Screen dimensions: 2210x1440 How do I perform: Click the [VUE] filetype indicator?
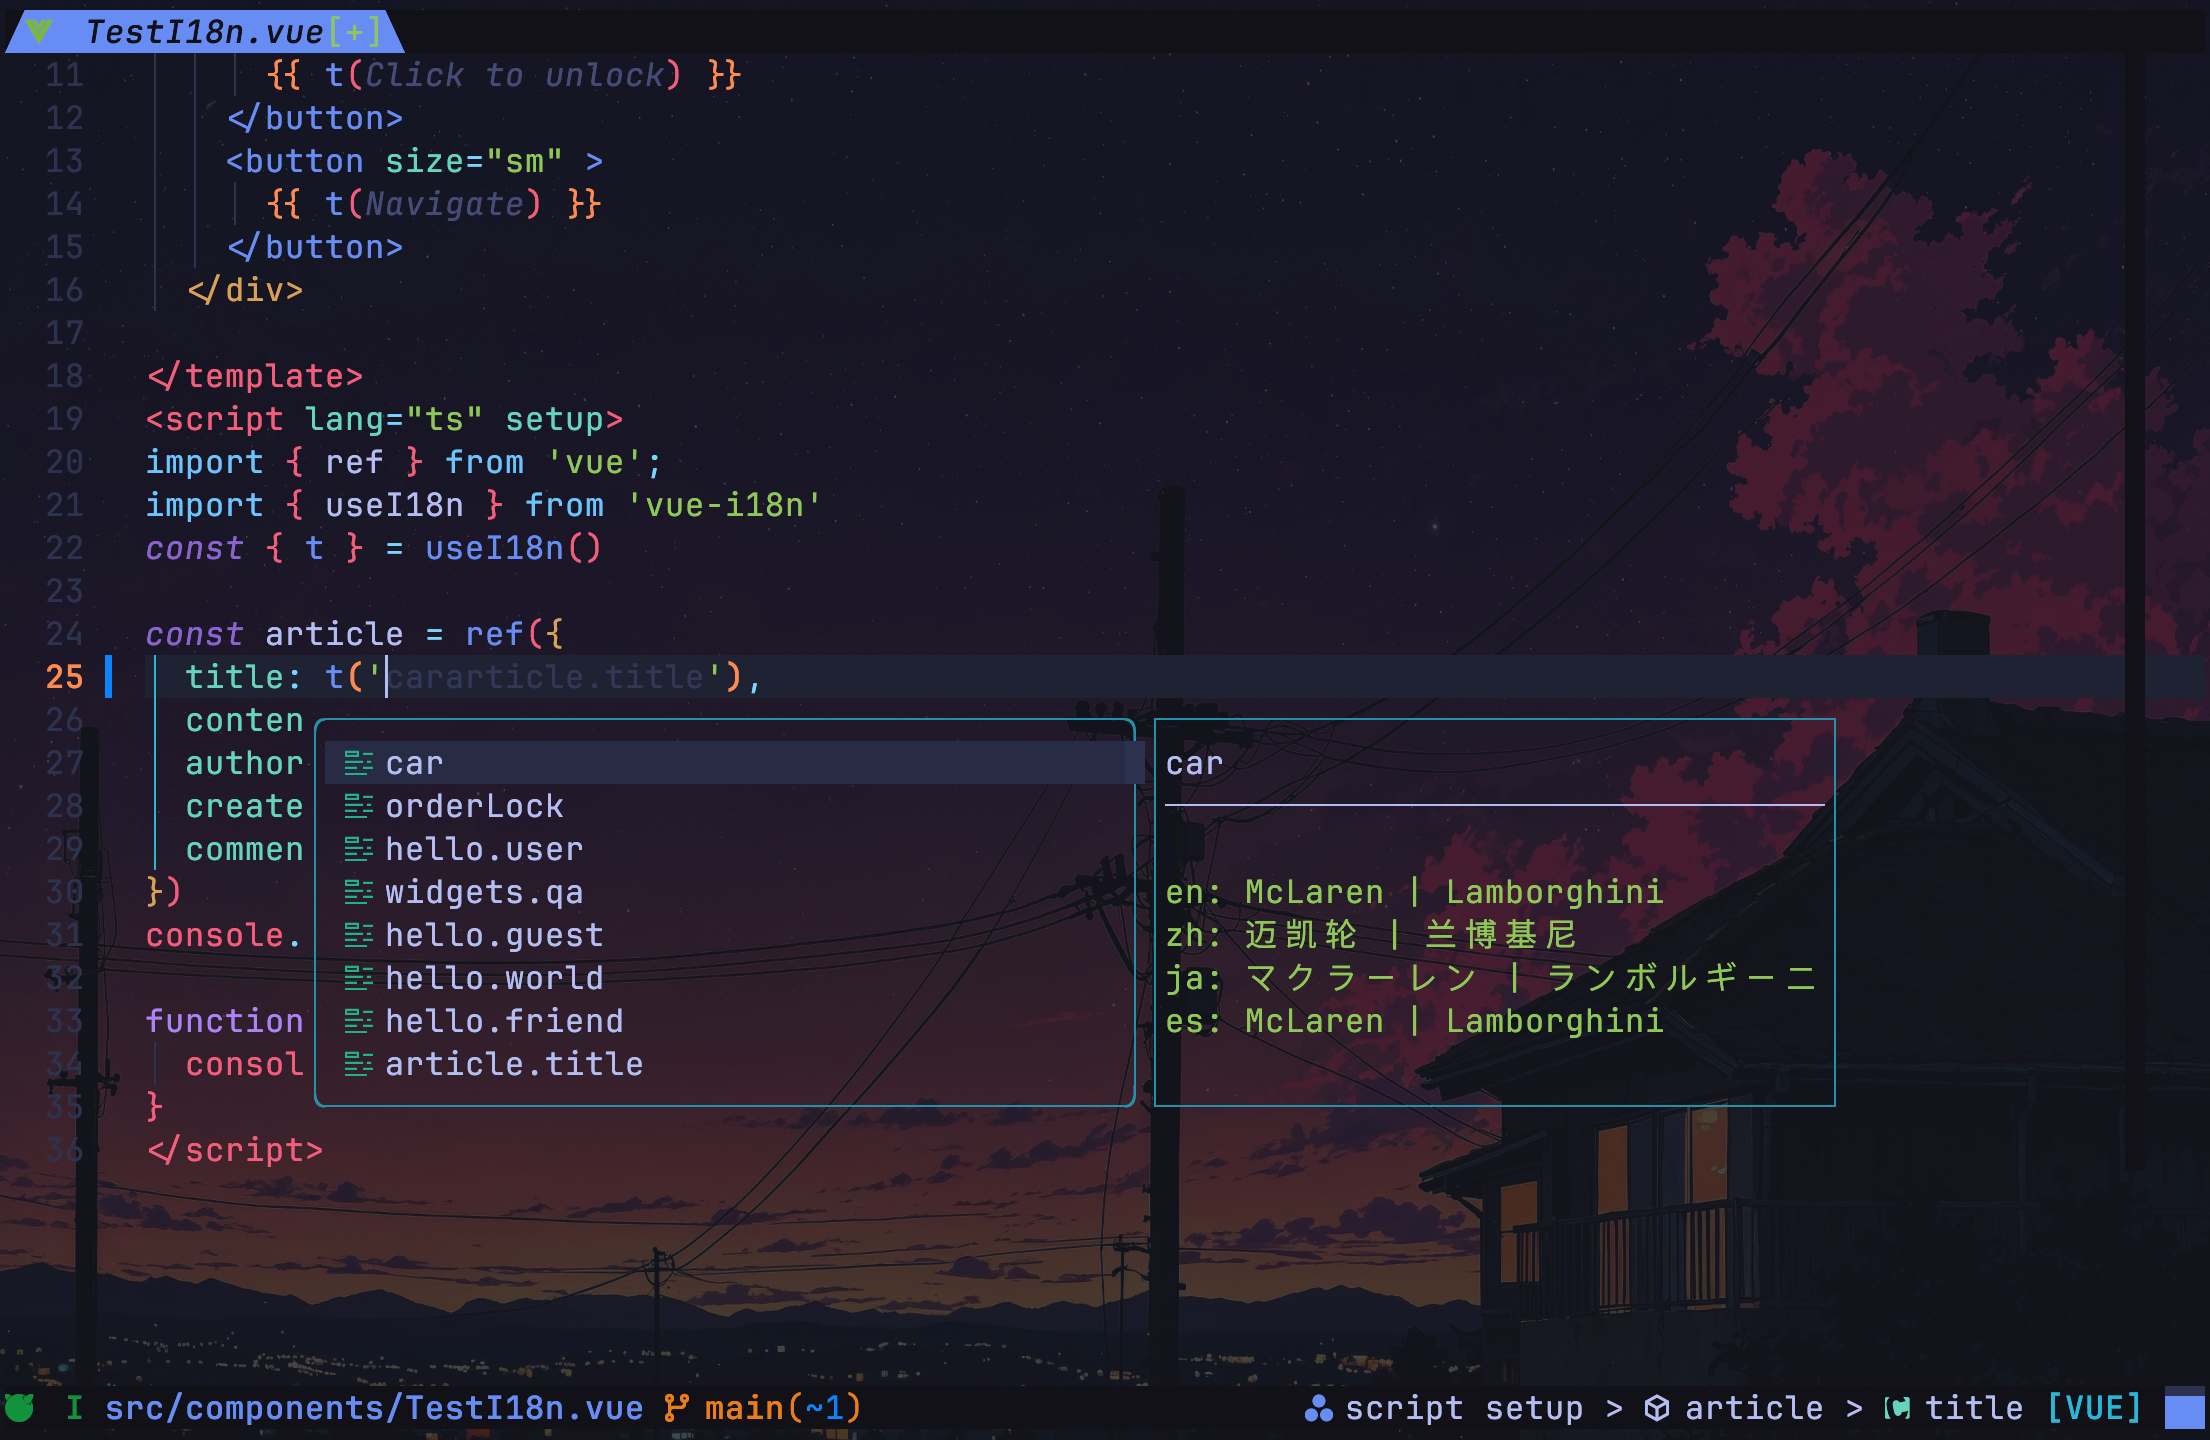point(2094,1408)
